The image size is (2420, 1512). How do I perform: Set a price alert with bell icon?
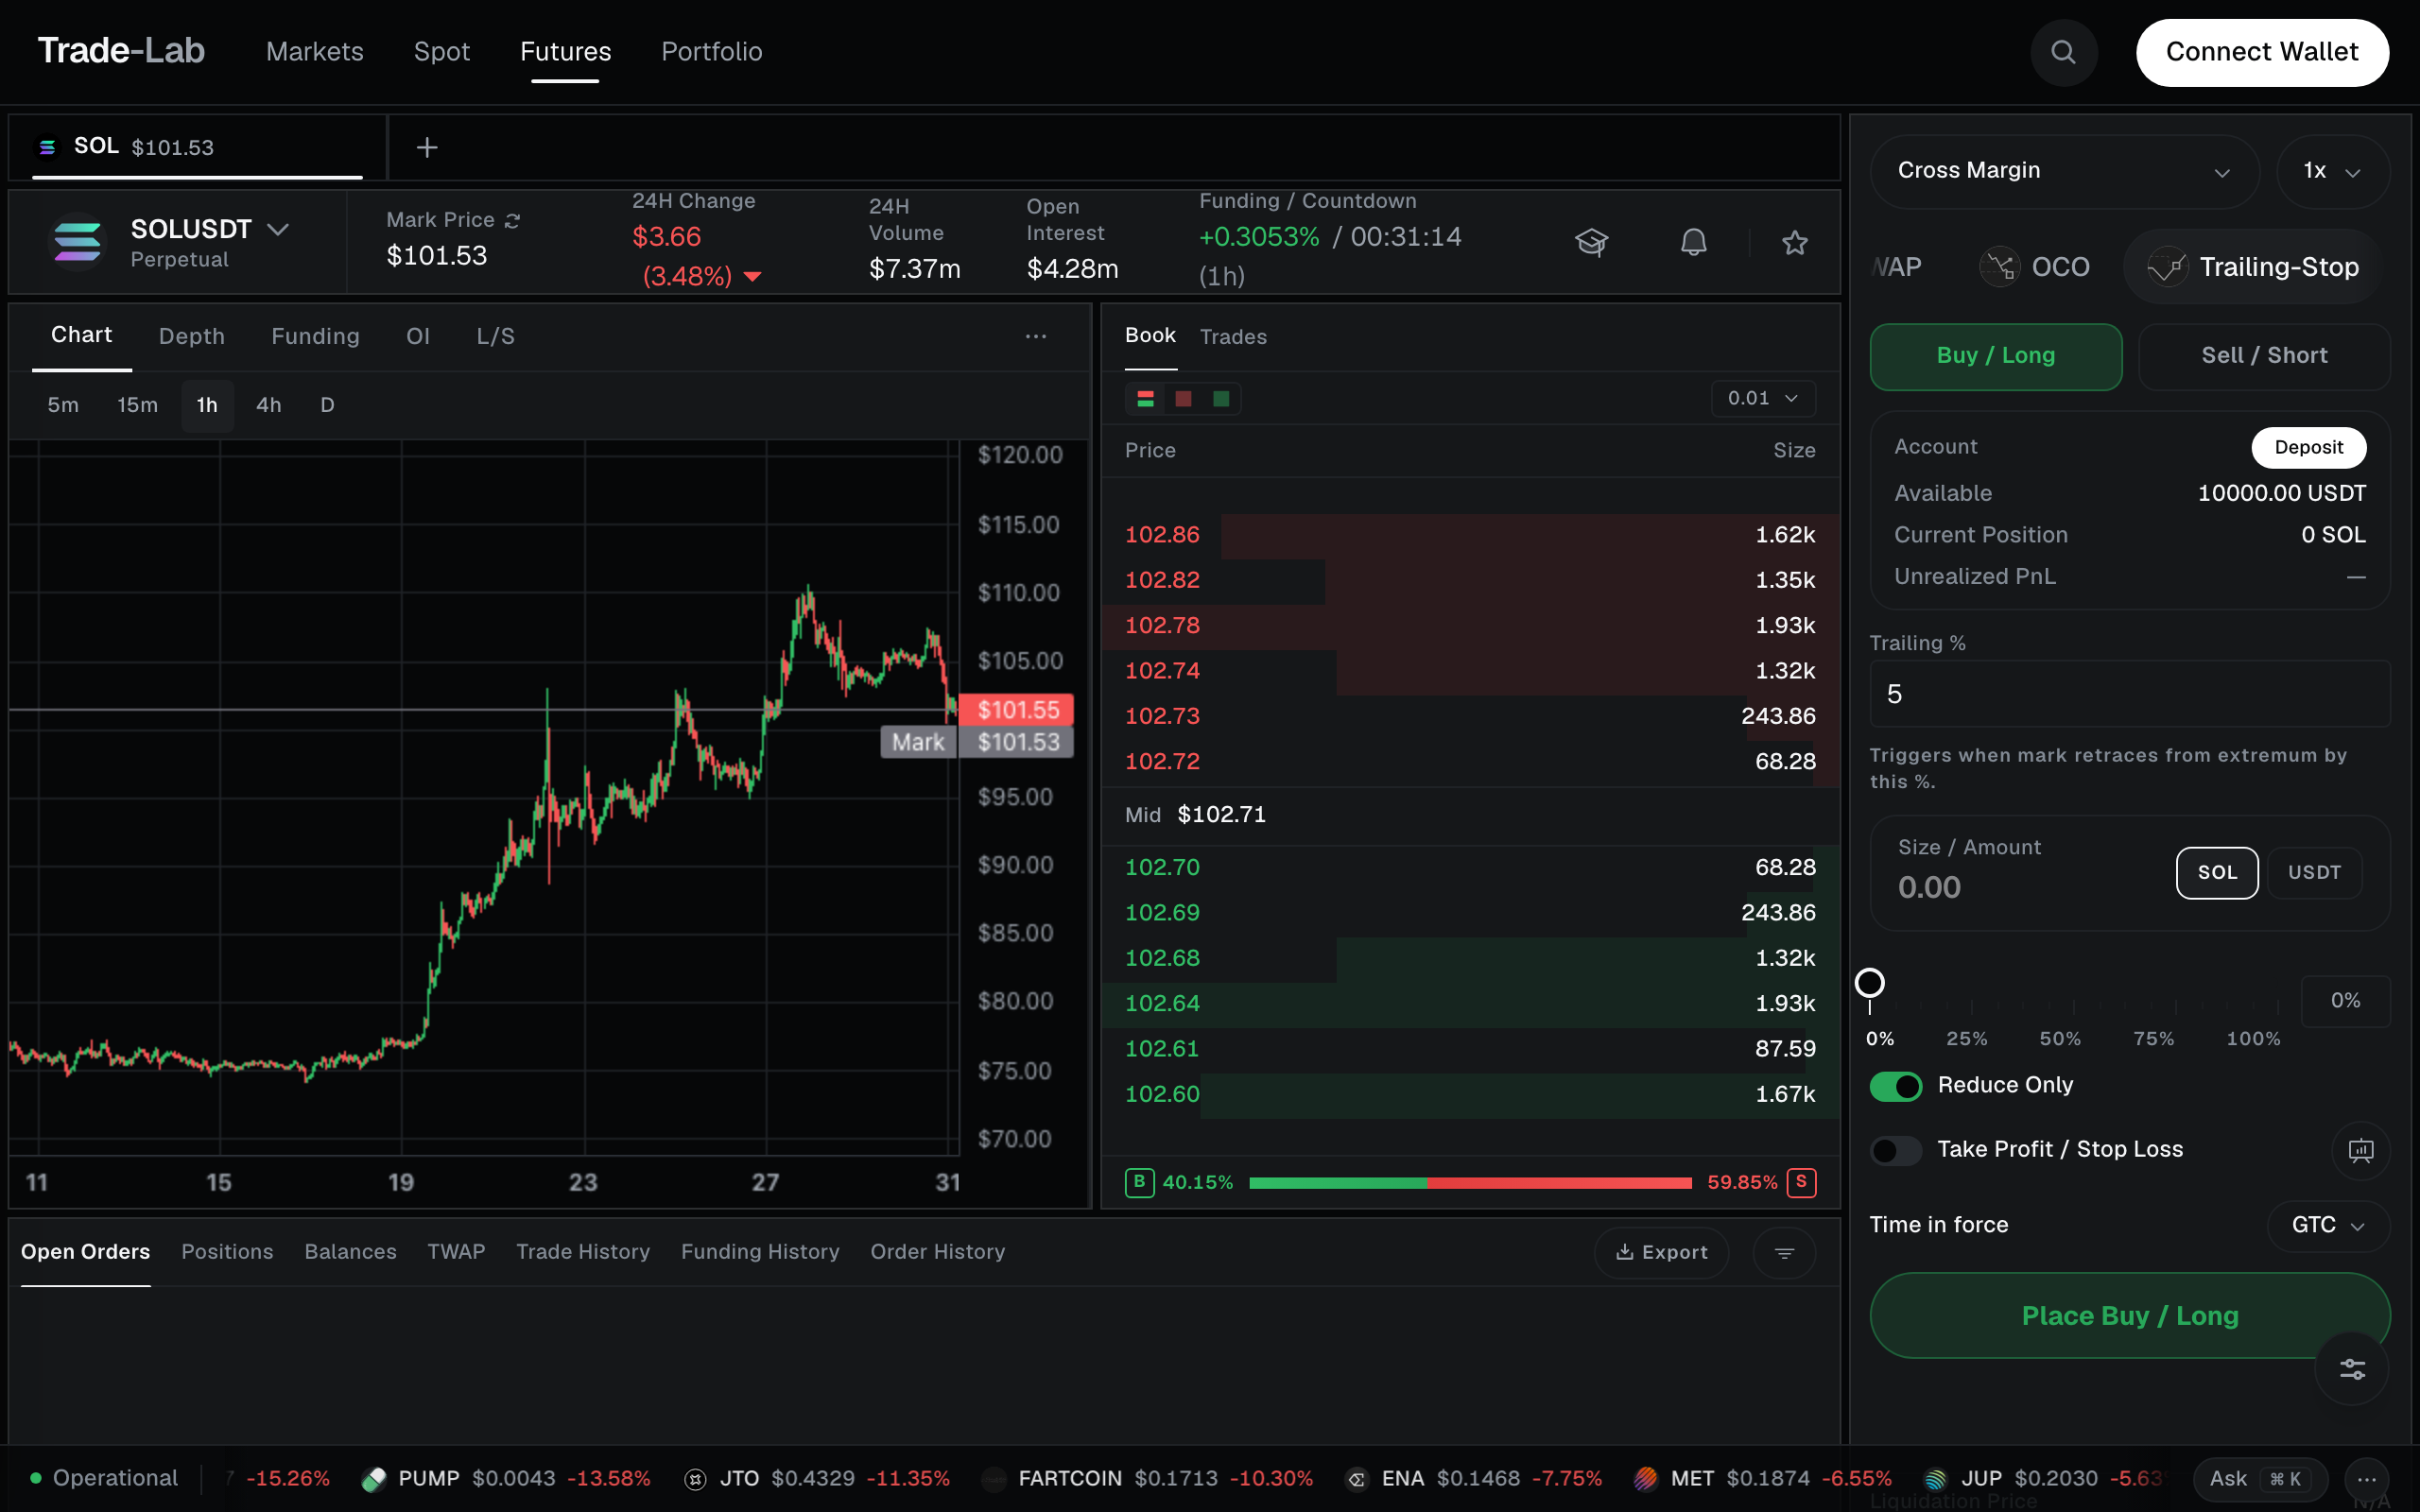(x=1693, y=242)
